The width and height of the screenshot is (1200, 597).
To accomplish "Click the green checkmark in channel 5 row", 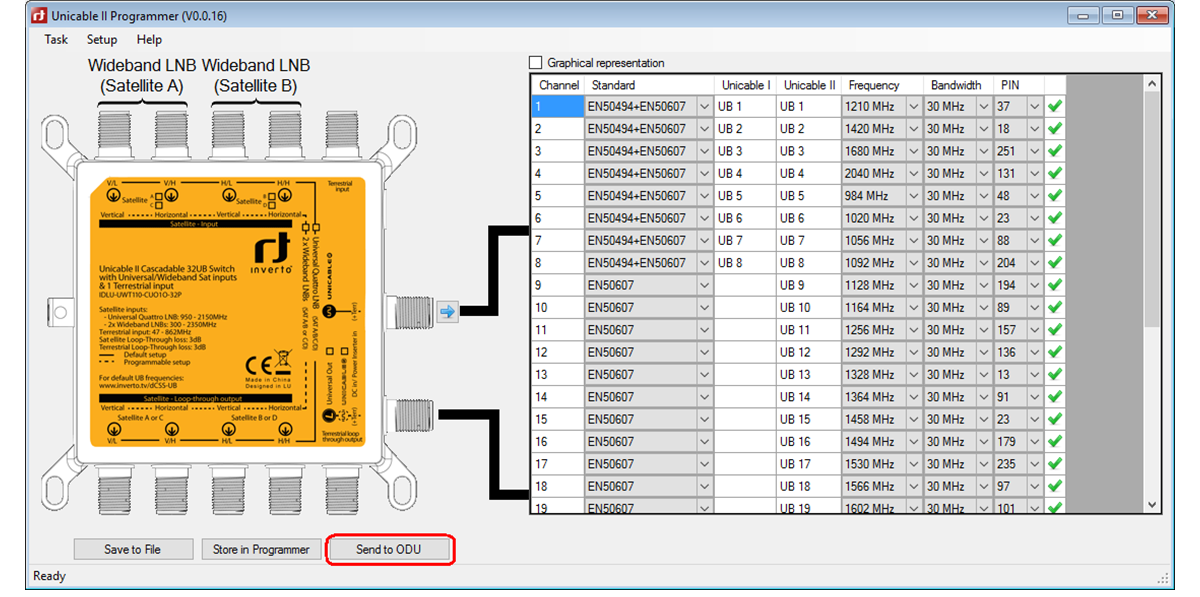I will coord(1055,196).
